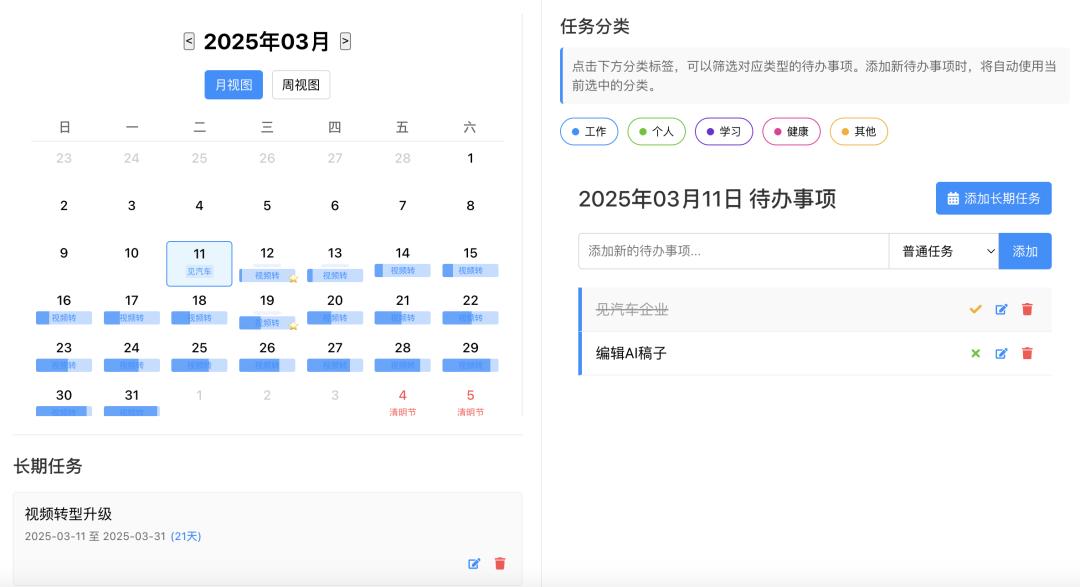Screen dimensions: 1080x587
Task: Delete the 编辑AI稿子 task
Action: click(1027, 354)
